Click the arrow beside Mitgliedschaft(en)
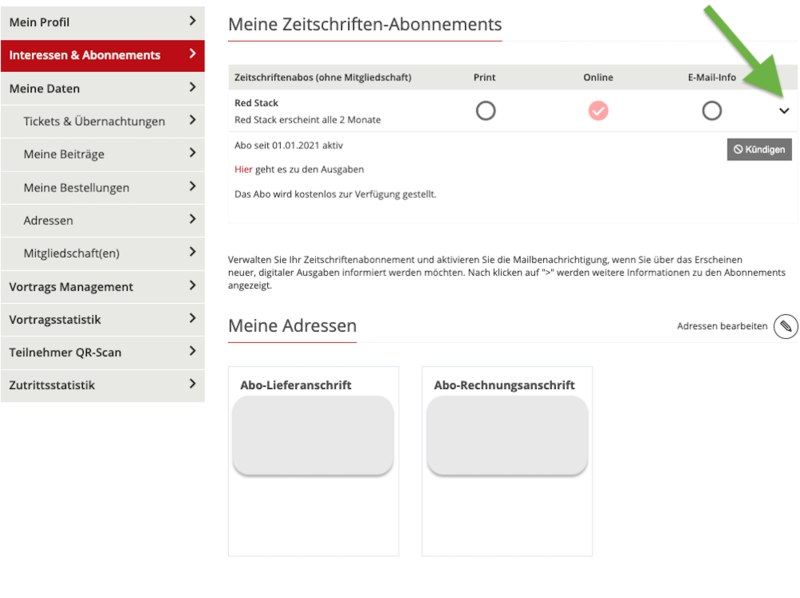Viewport: 800px width, 598px height. click(192, 252)
